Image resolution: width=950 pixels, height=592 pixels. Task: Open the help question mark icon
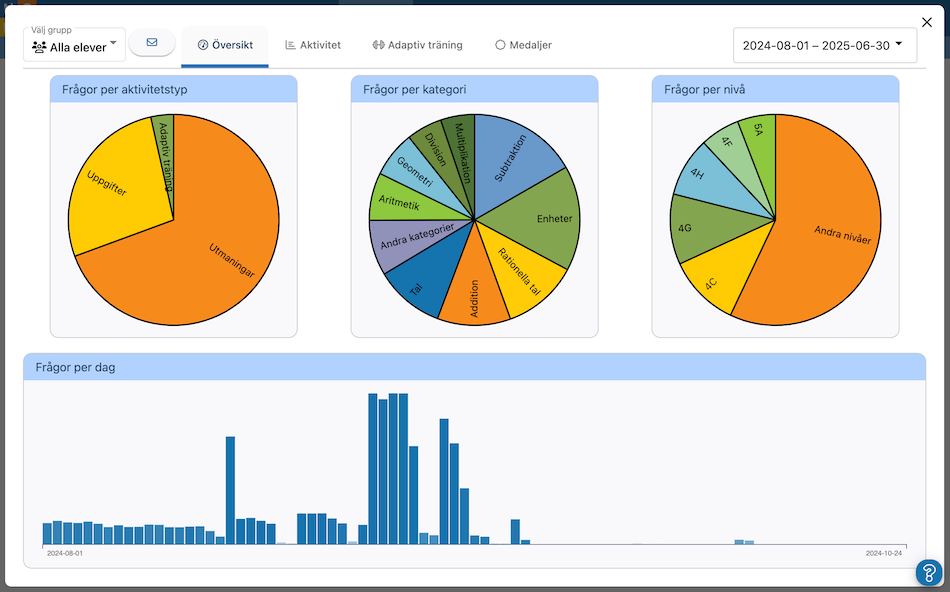pos(928,572)
